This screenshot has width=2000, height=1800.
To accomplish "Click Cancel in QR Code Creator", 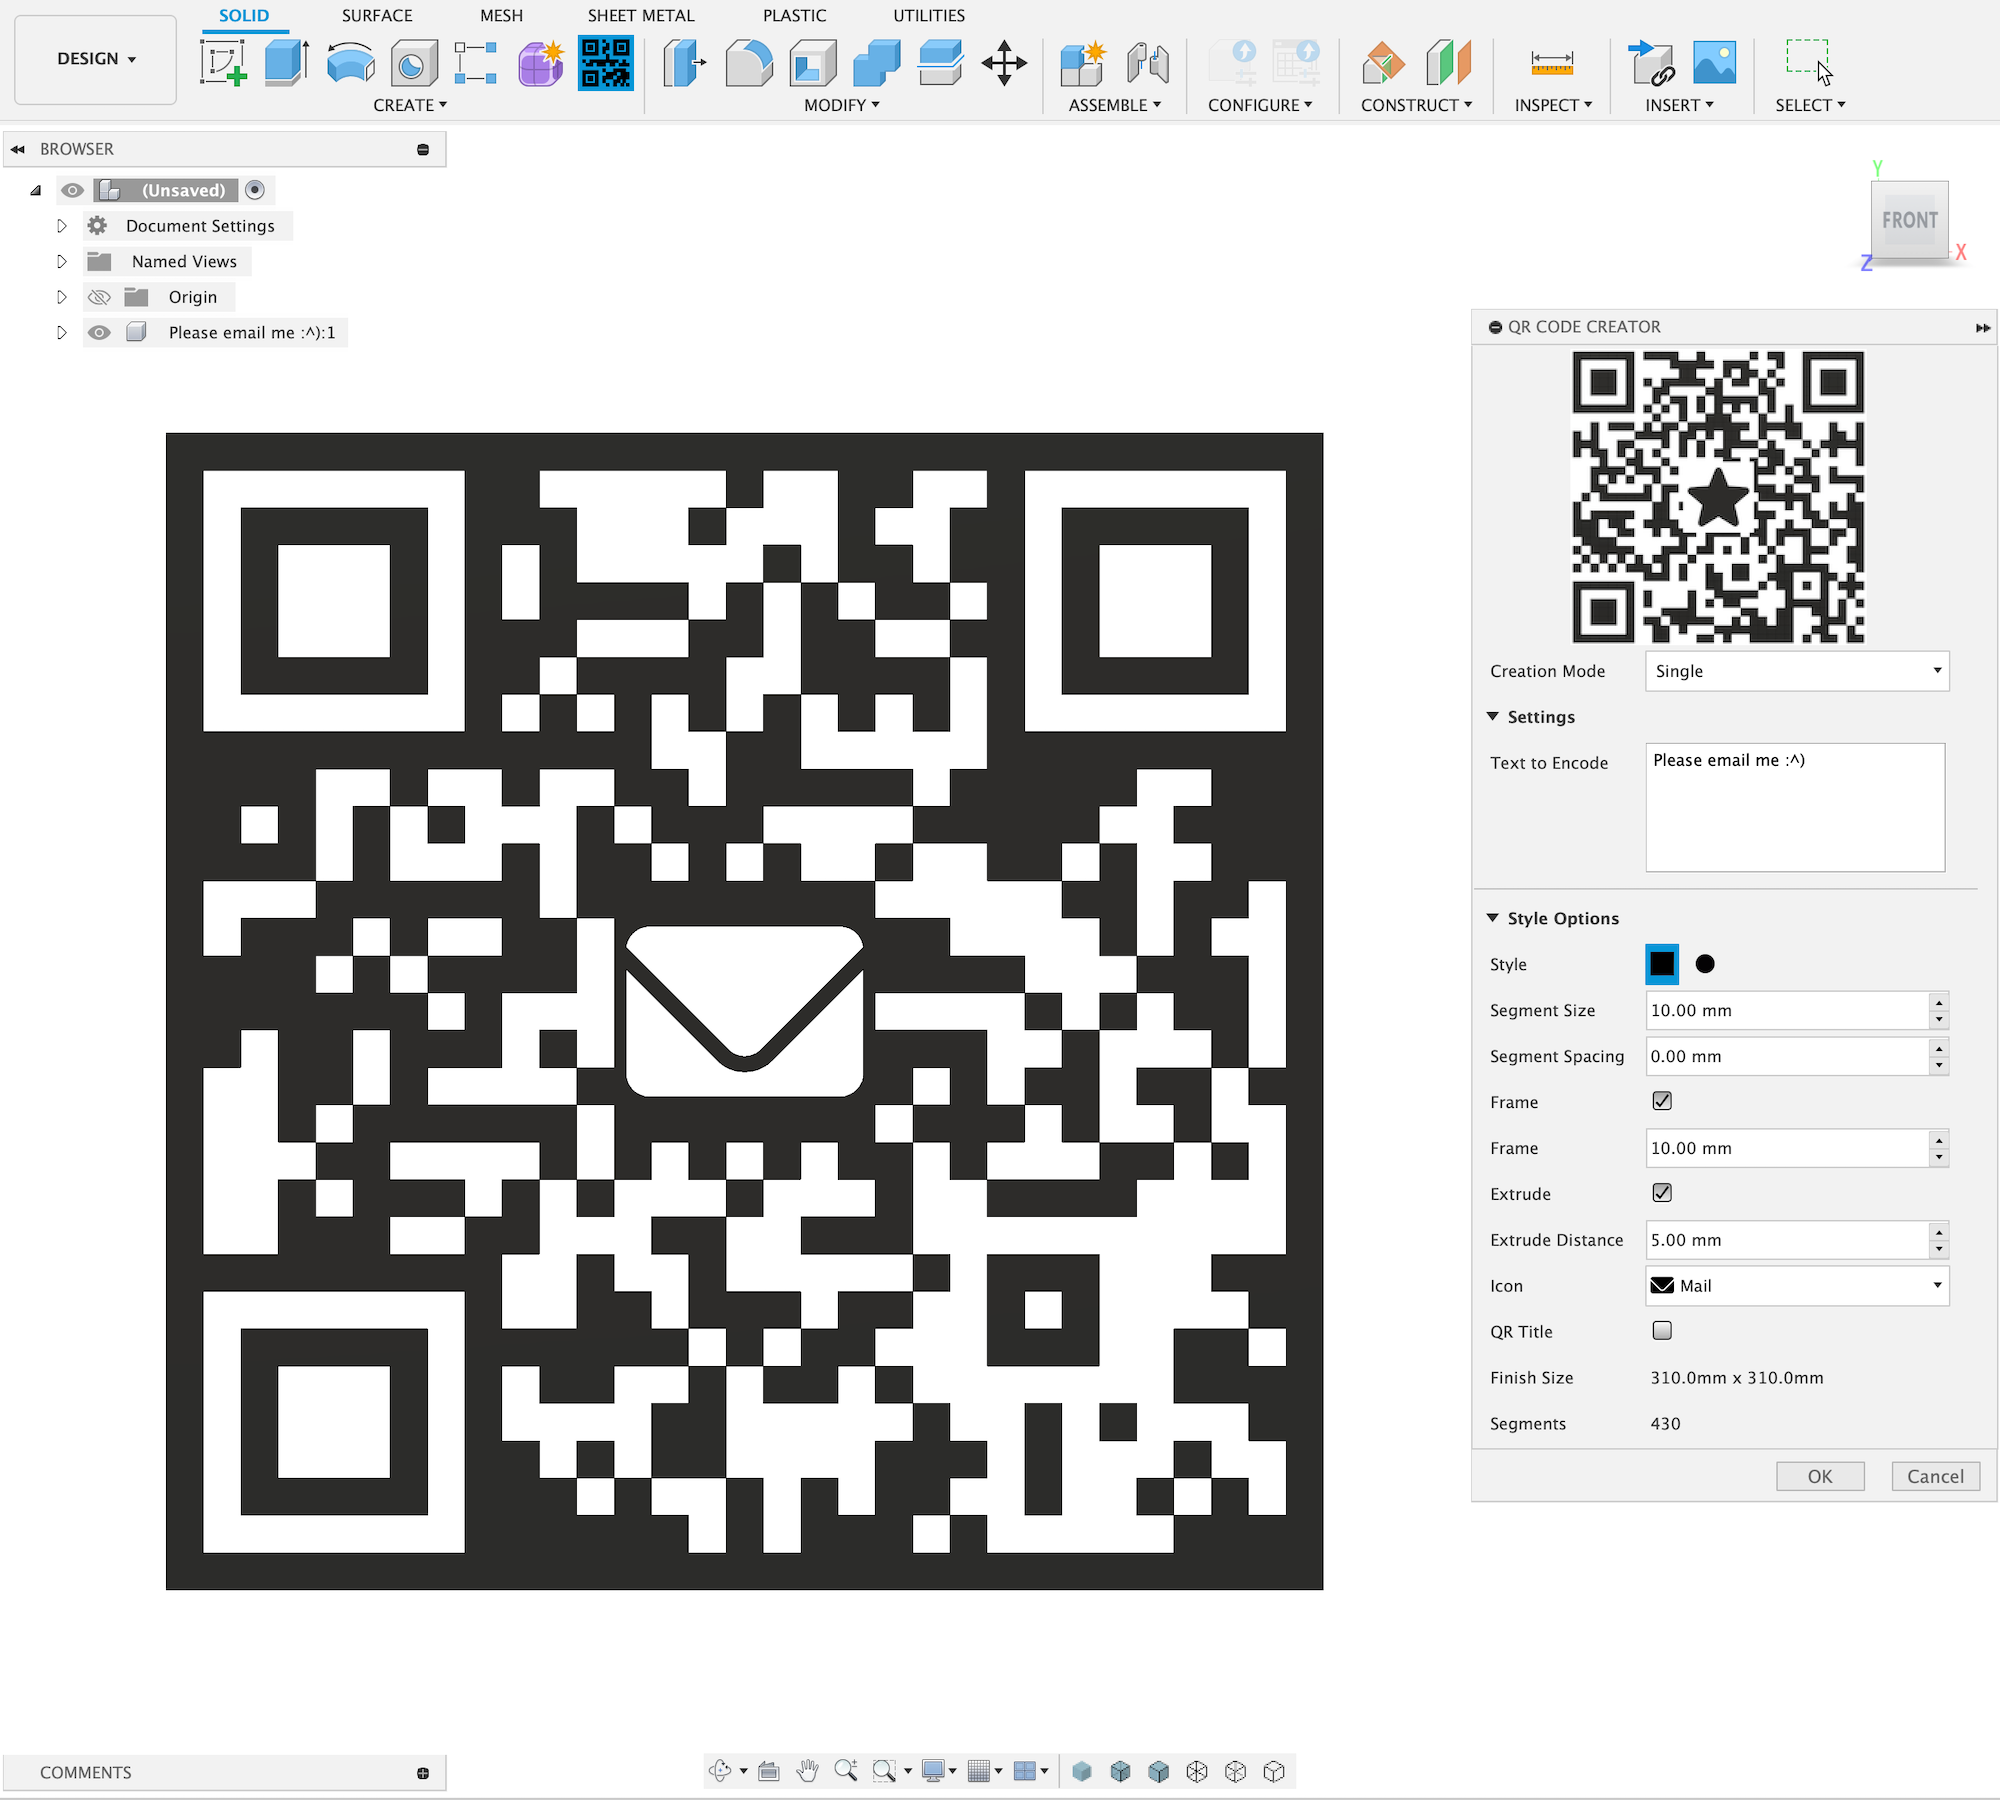I will coord(1934,1476).
